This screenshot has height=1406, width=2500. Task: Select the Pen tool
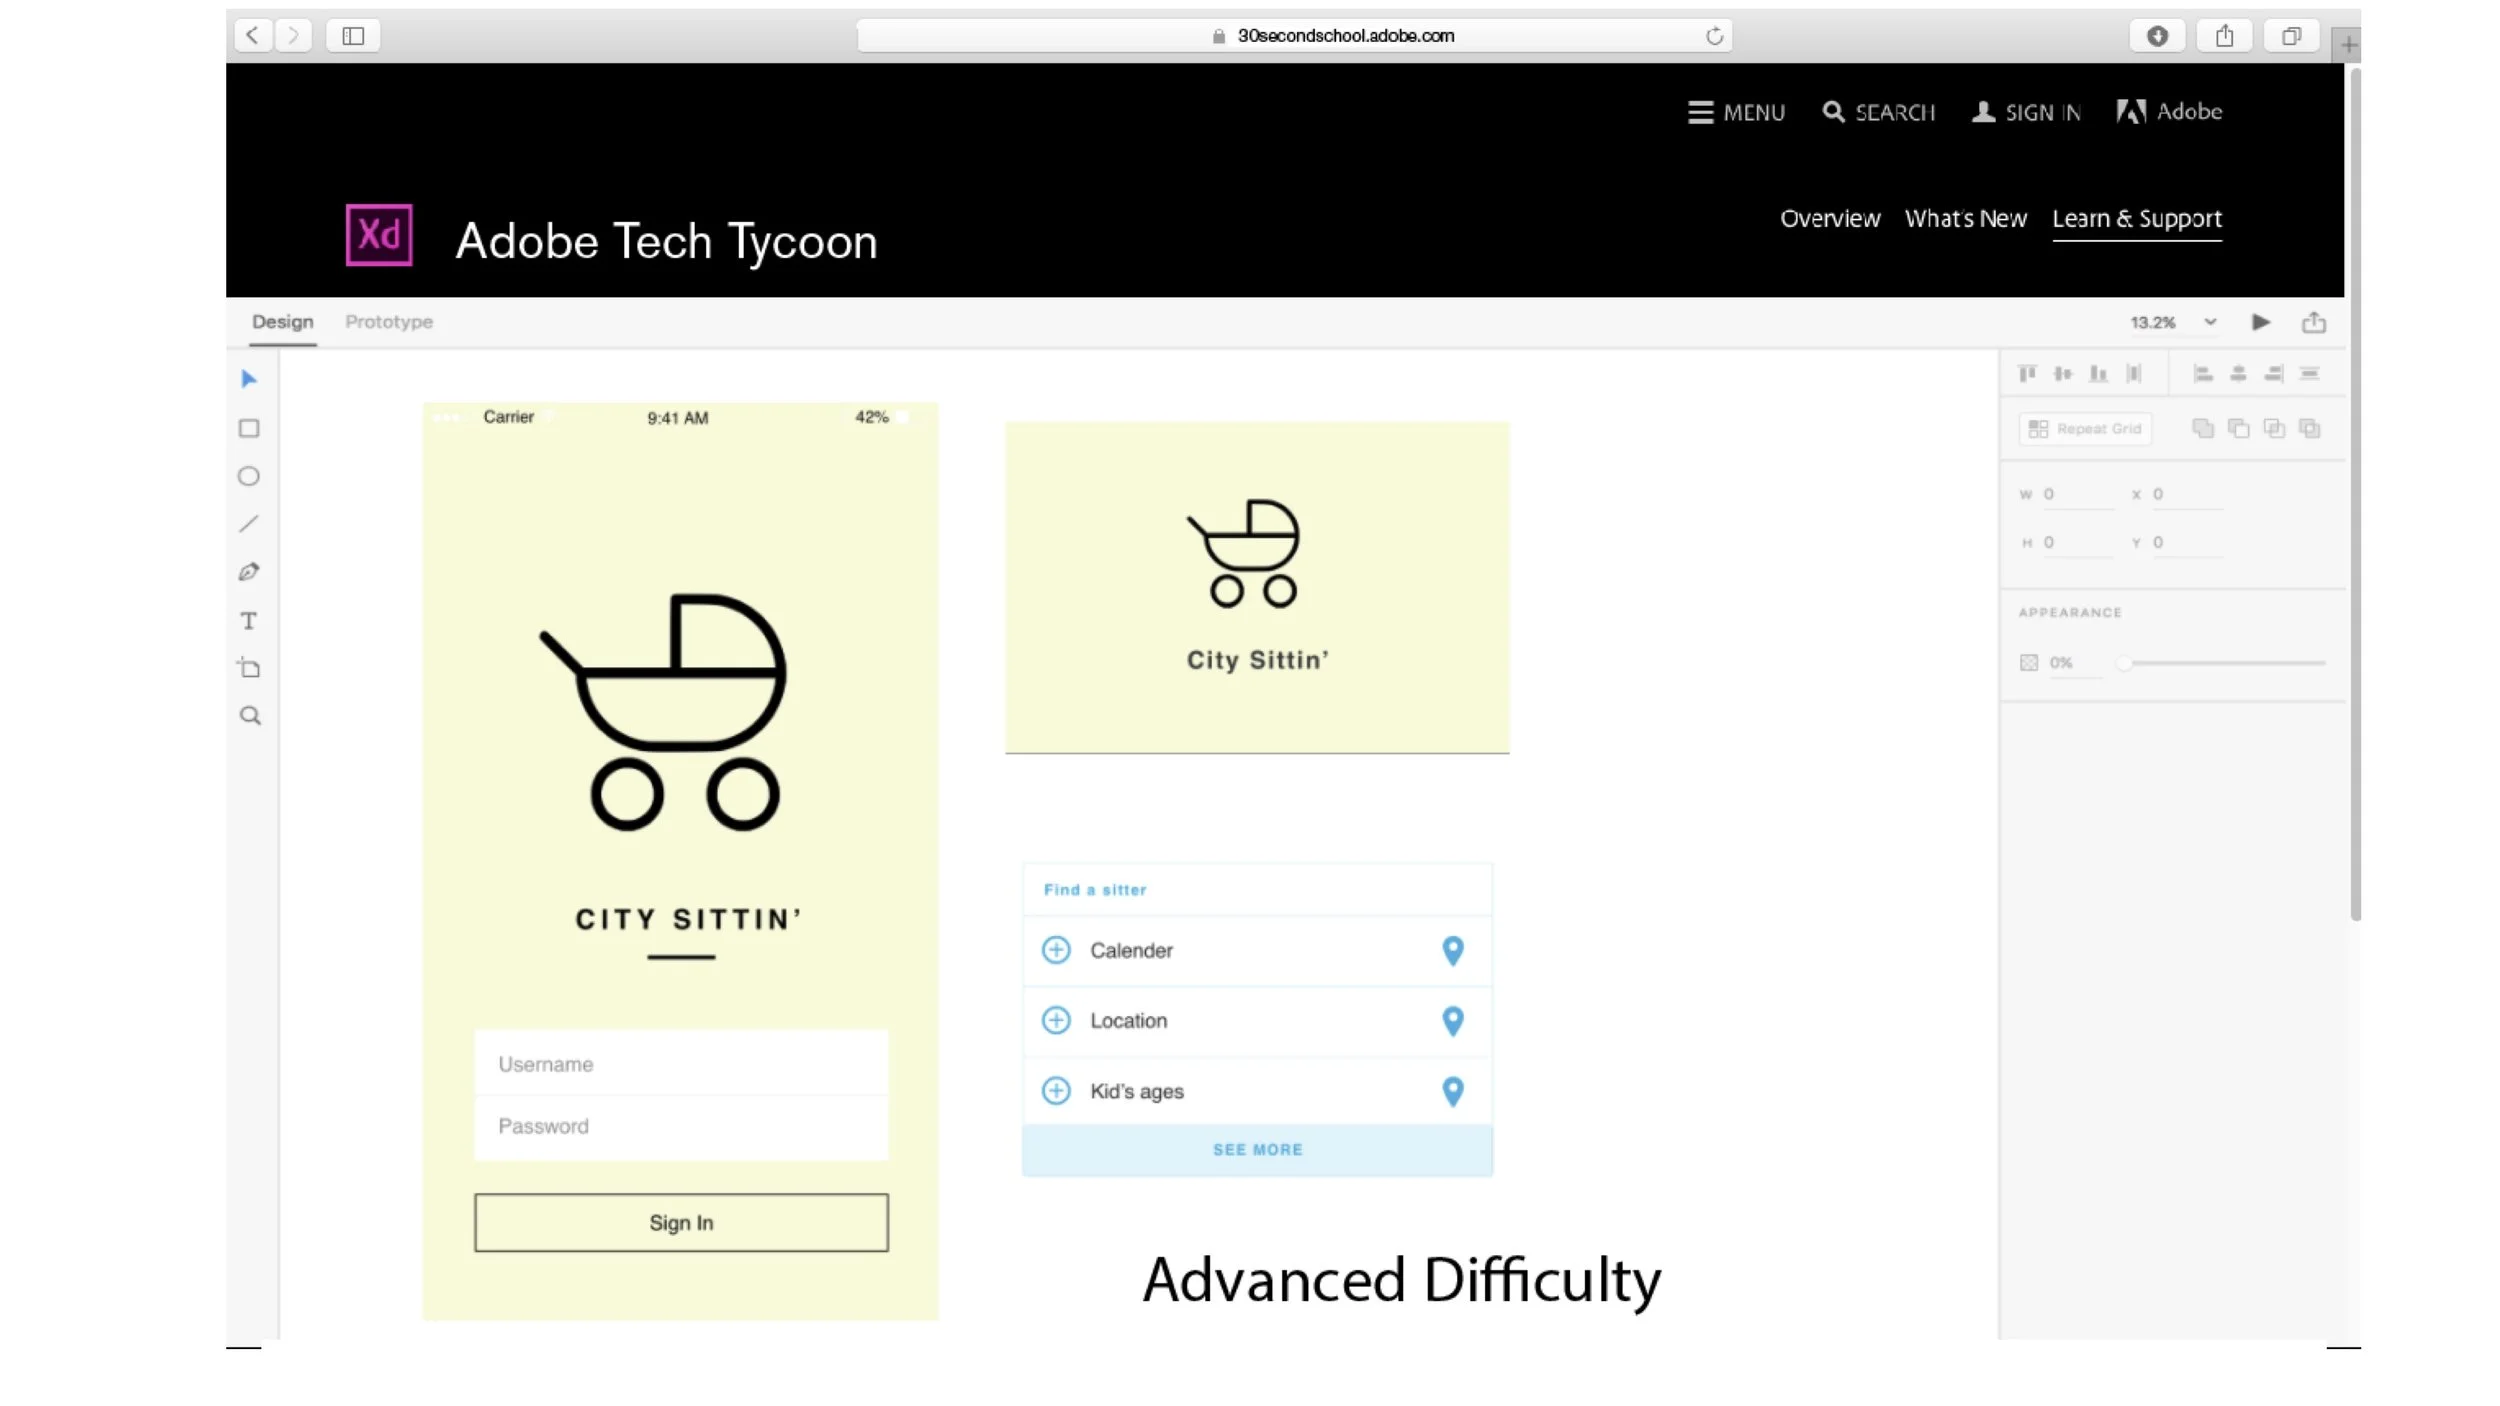(249, 572)
